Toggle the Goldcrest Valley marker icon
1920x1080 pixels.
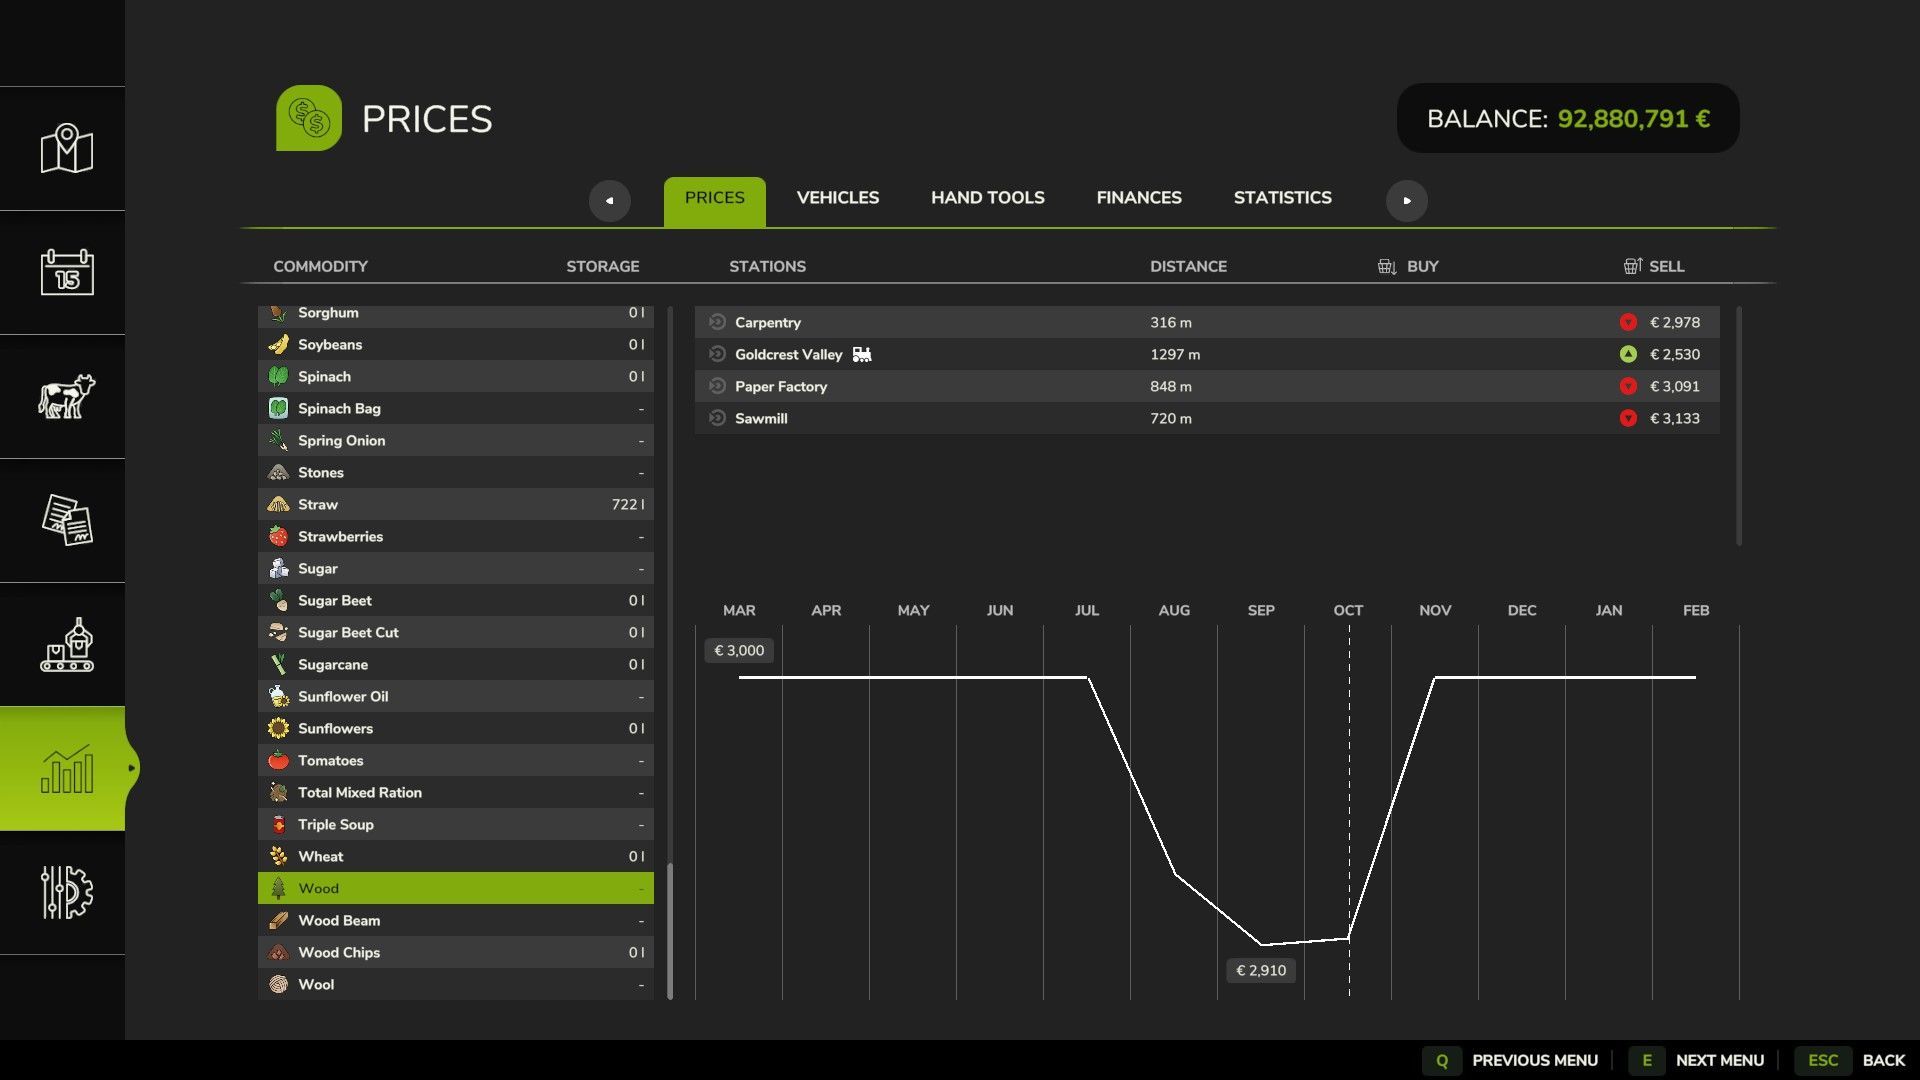[x=717, y=354]
